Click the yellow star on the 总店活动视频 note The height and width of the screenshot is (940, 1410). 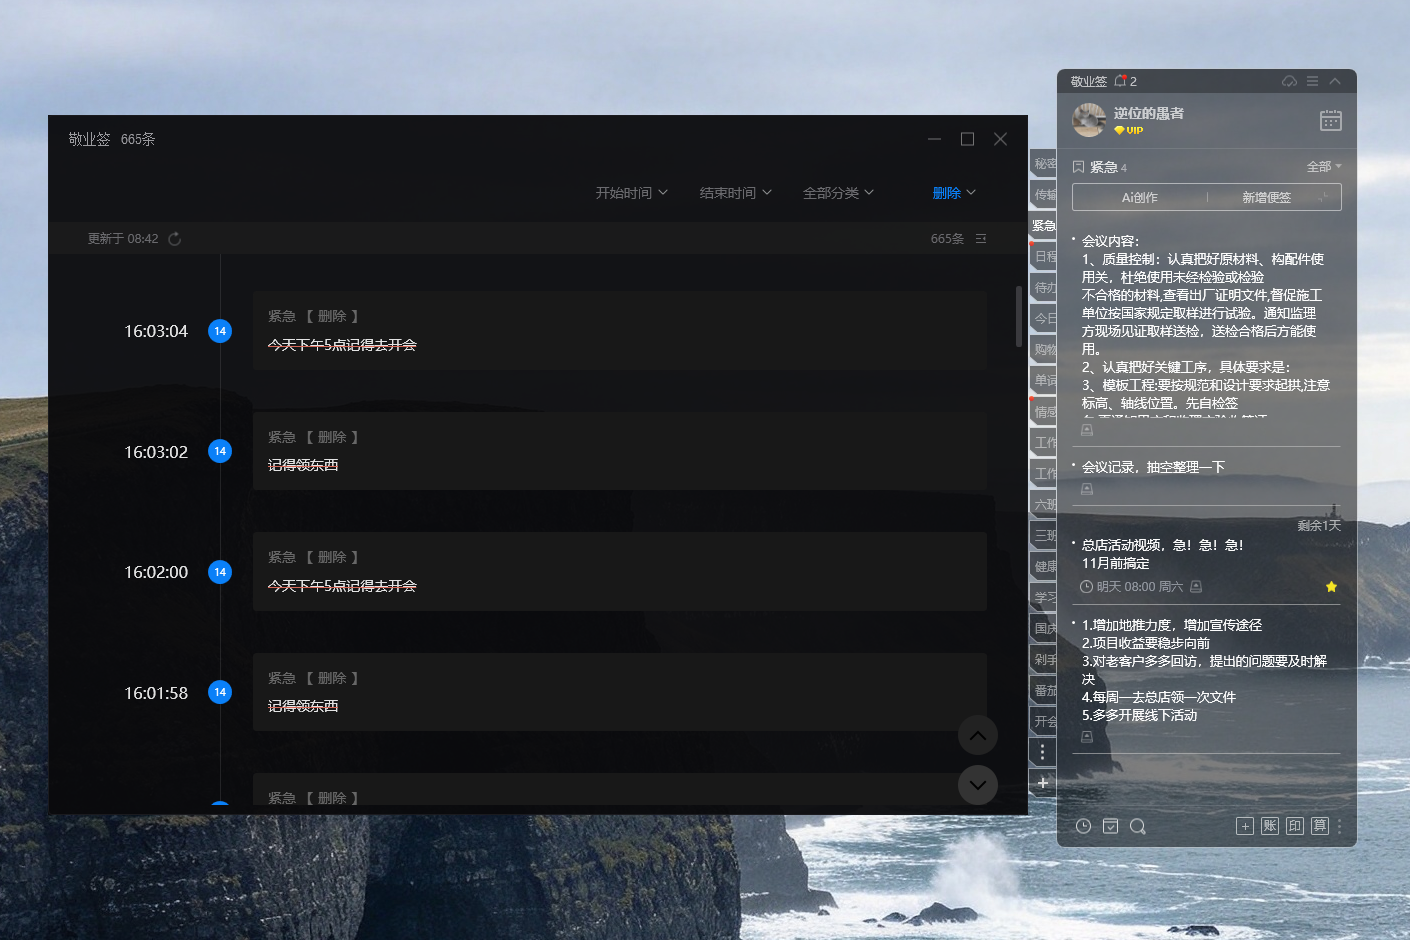(x=1331, y=587)
